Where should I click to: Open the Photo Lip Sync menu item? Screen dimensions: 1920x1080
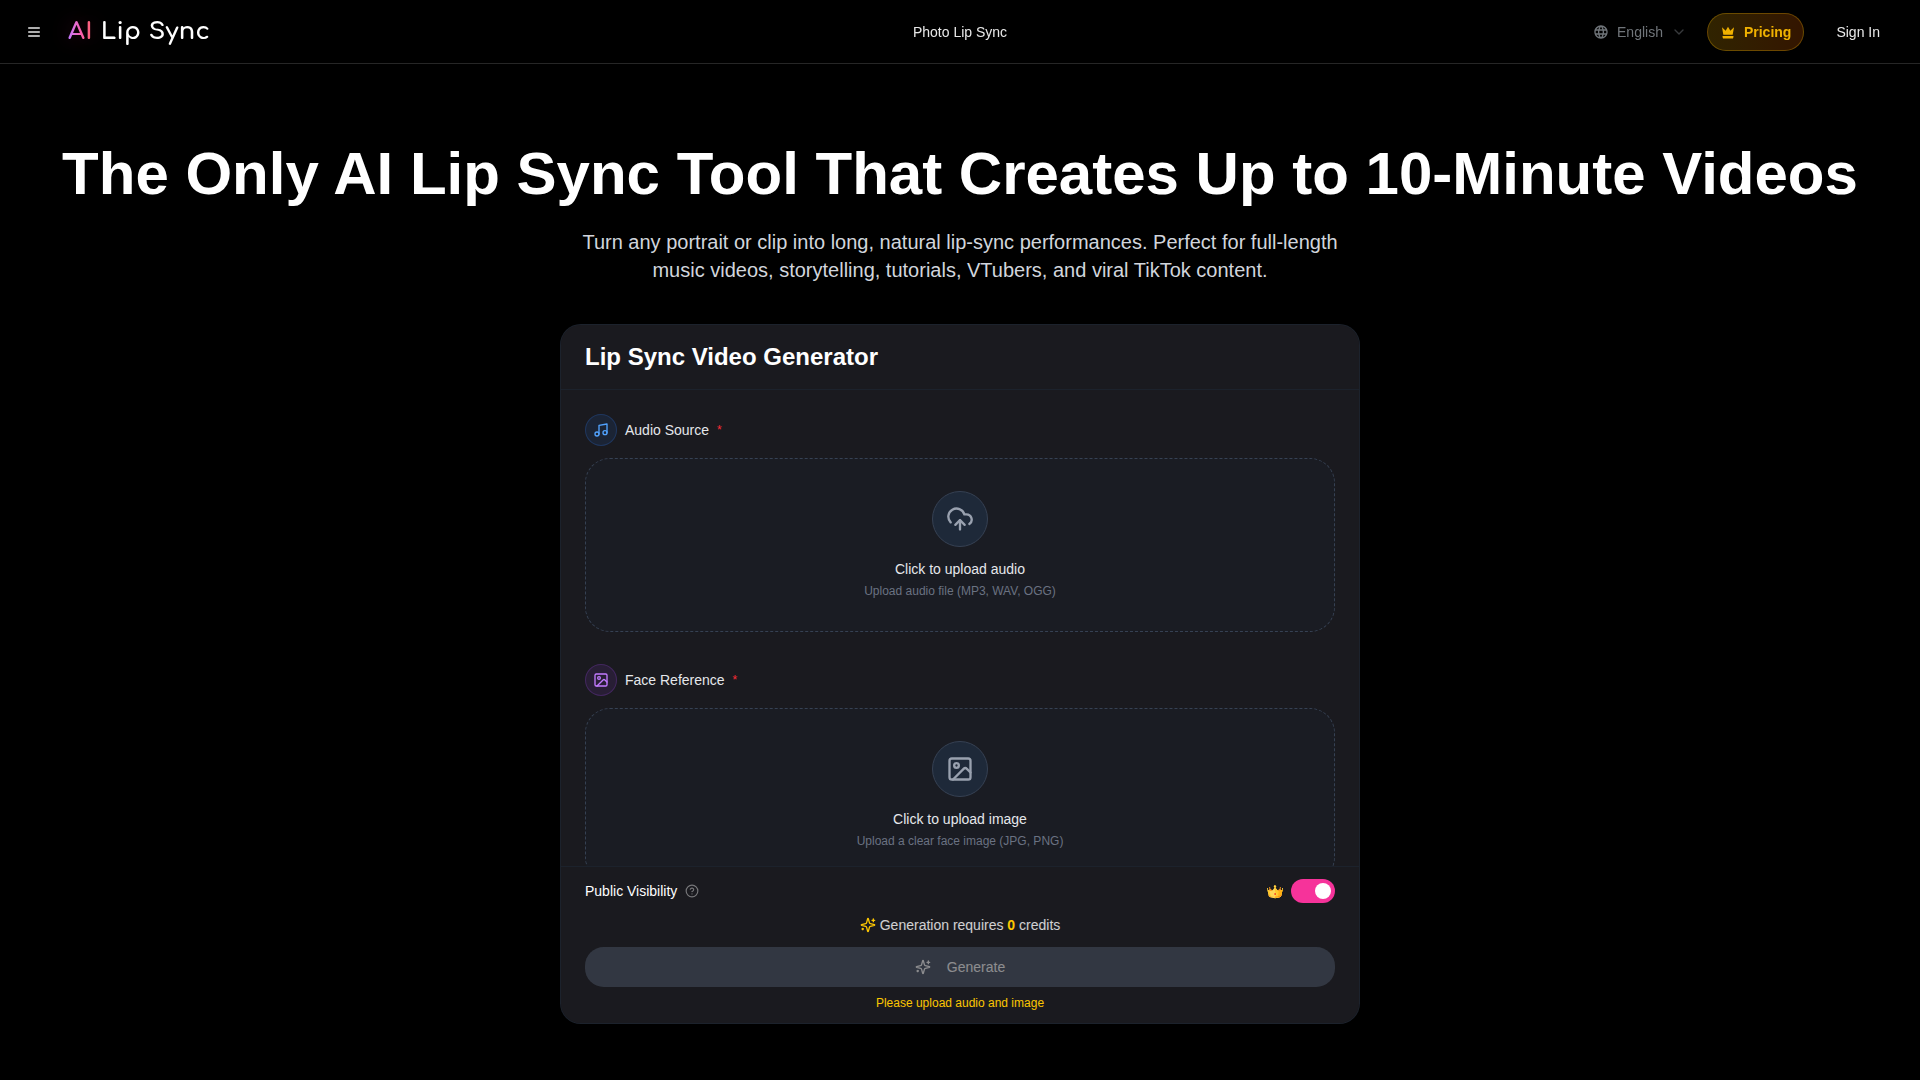click(959, 32)
